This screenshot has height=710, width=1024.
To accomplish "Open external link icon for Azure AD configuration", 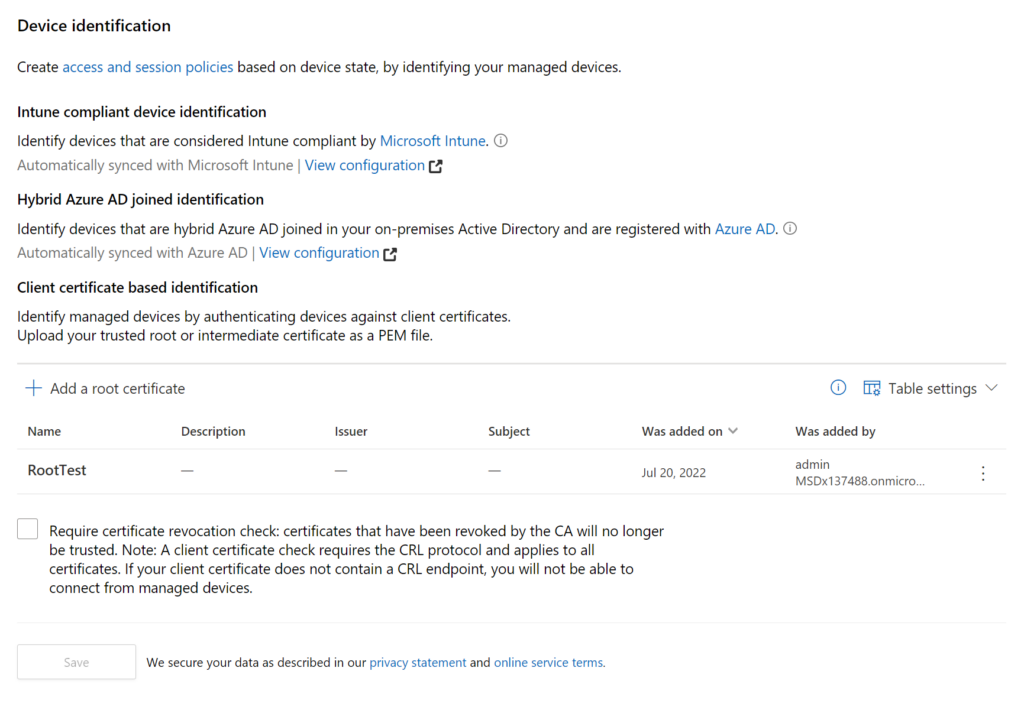I will tap(390, 254).
